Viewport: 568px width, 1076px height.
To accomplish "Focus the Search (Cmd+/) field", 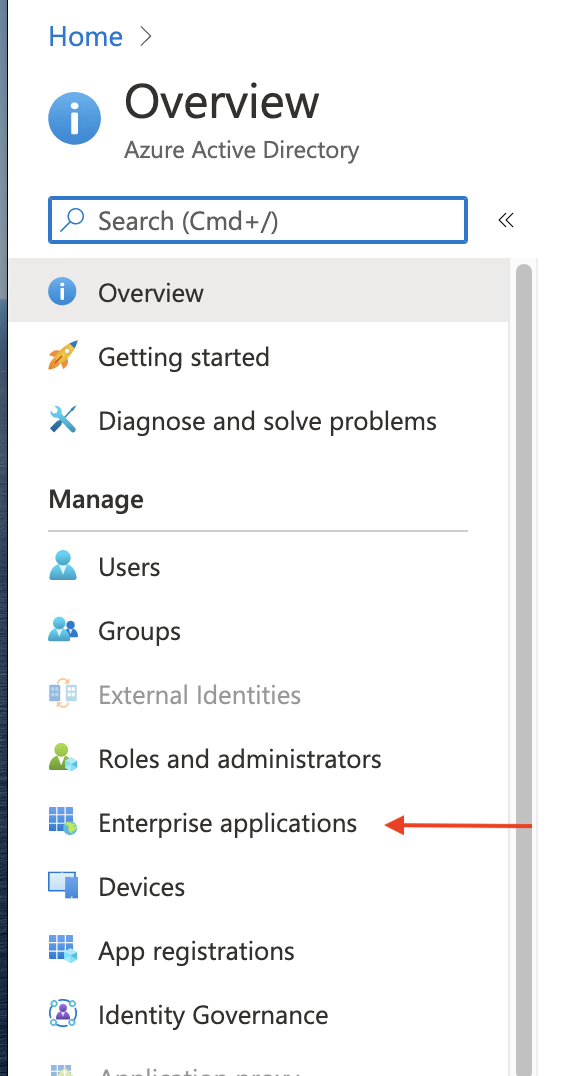I will (258, 220).
